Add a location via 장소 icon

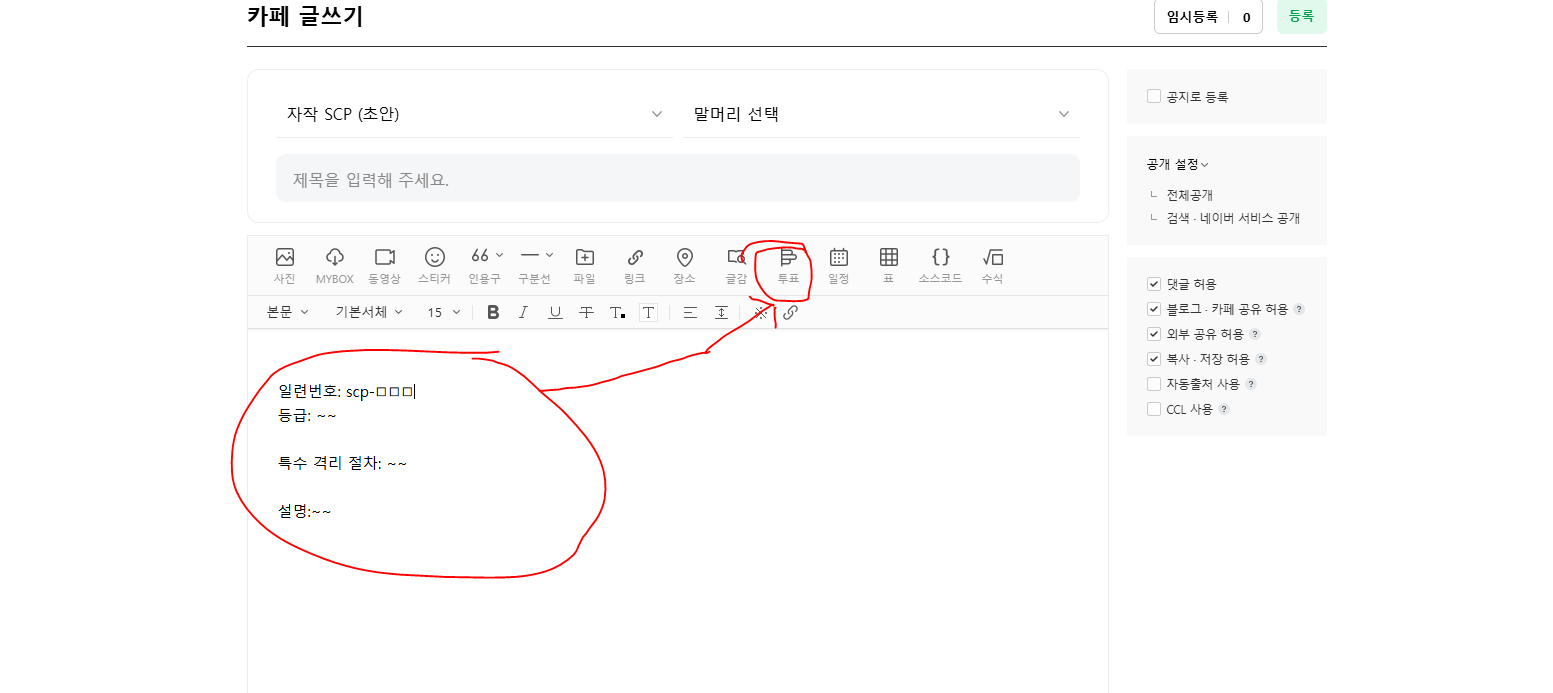[x=684, y=265]
